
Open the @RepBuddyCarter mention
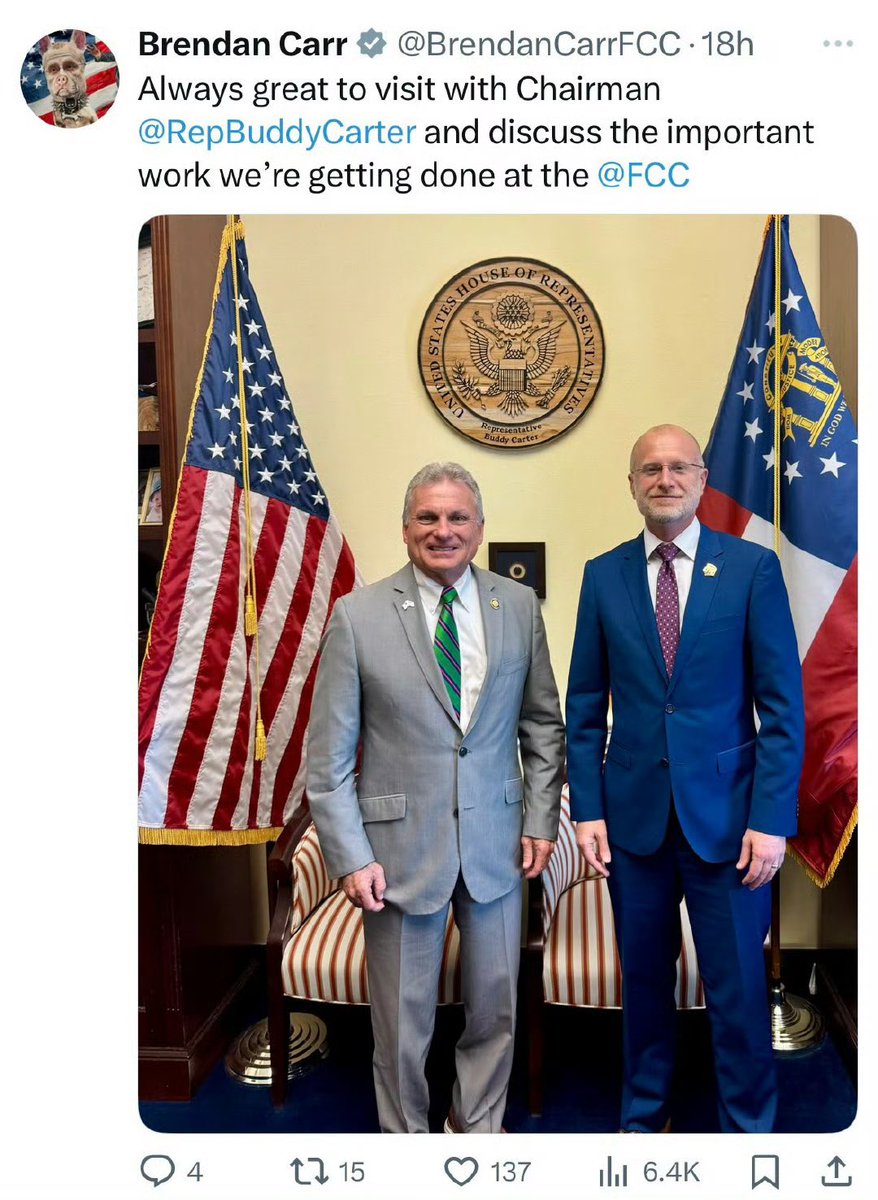point(277,132)
